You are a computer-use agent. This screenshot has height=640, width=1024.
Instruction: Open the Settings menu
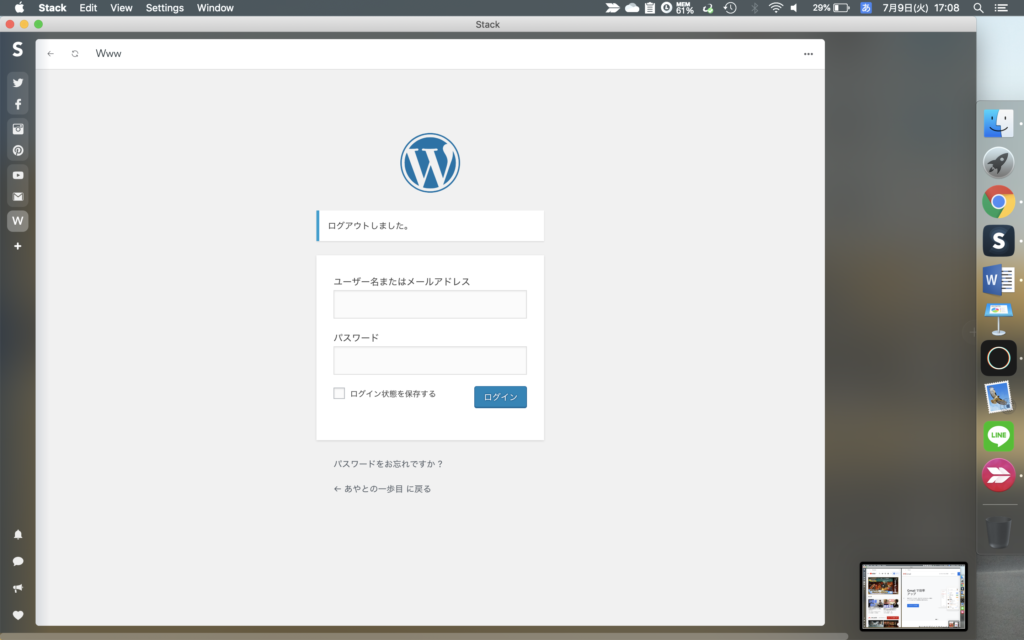tap(165, 8)
